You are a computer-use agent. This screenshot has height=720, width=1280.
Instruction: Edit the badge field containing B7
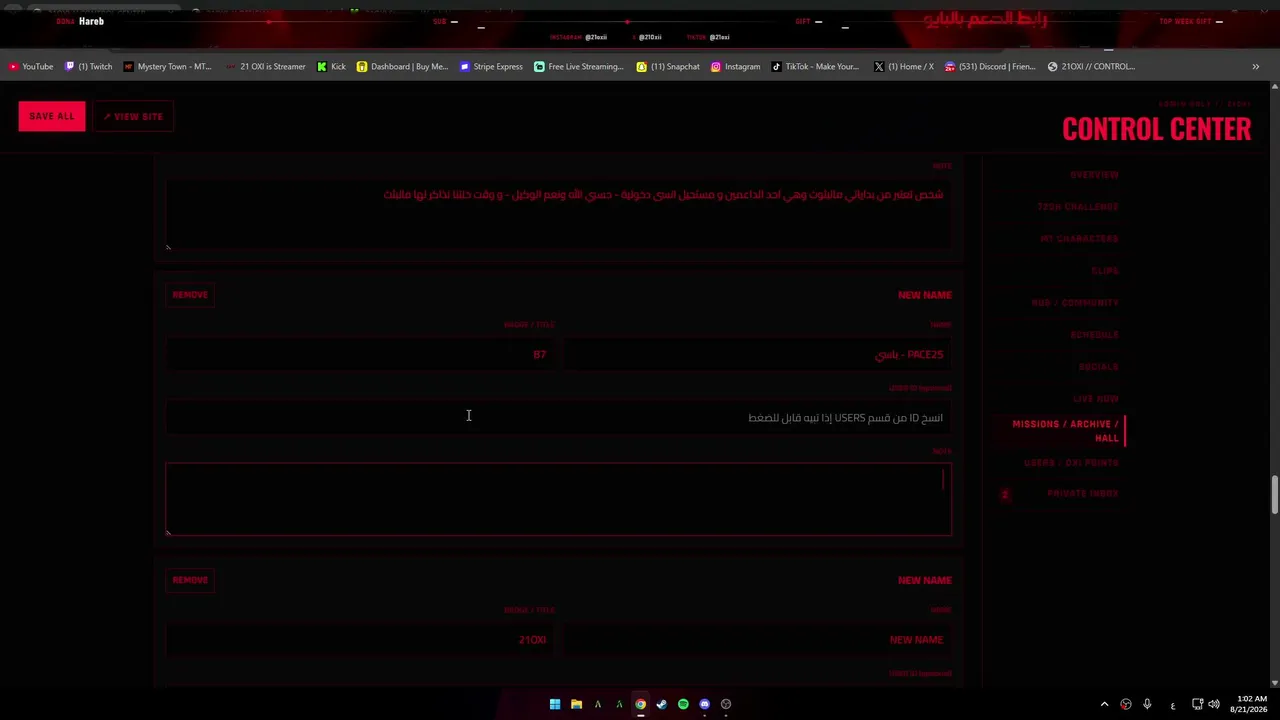click(x=360, y=355)
